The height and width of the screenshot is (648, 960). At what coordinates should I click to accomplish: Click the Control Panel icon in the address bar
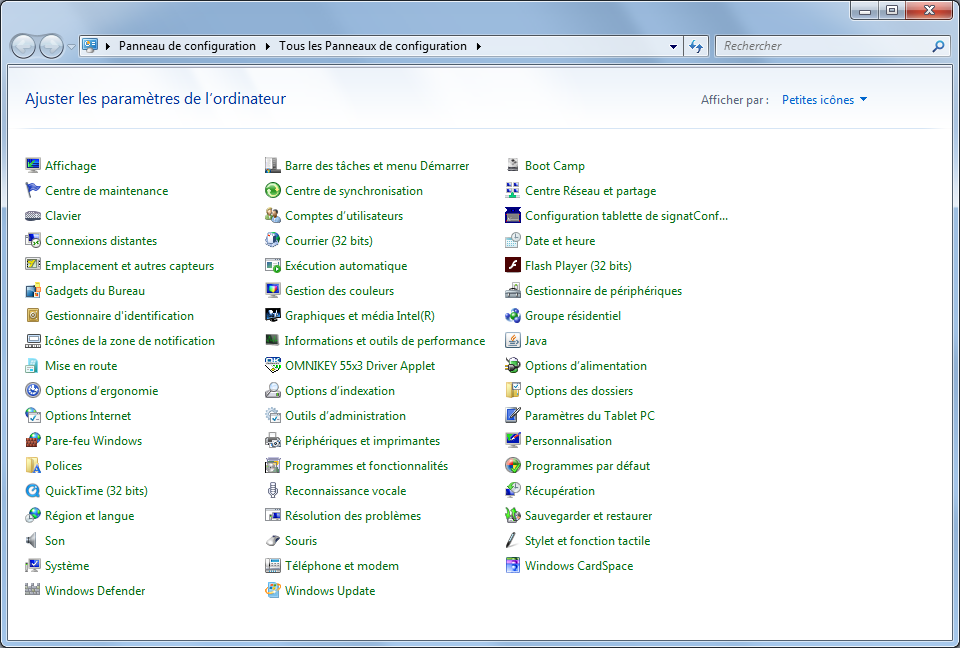click(x=90, y=45)
